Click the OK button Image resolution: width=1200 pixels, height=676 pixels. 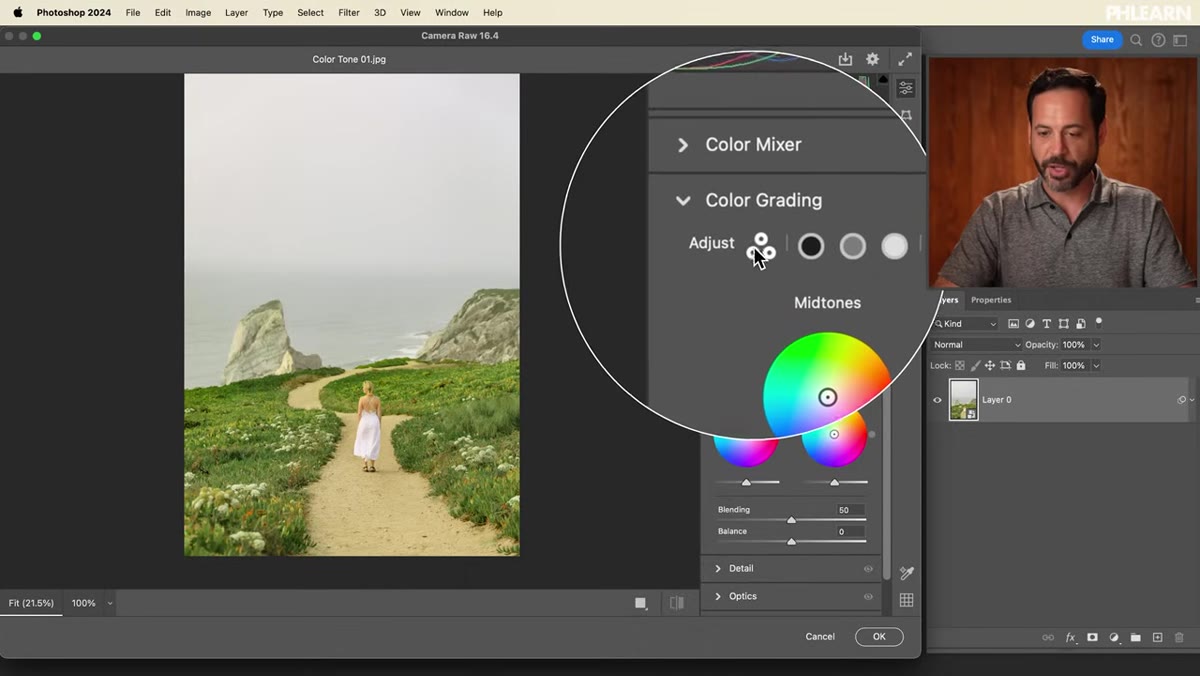point(879,637)
